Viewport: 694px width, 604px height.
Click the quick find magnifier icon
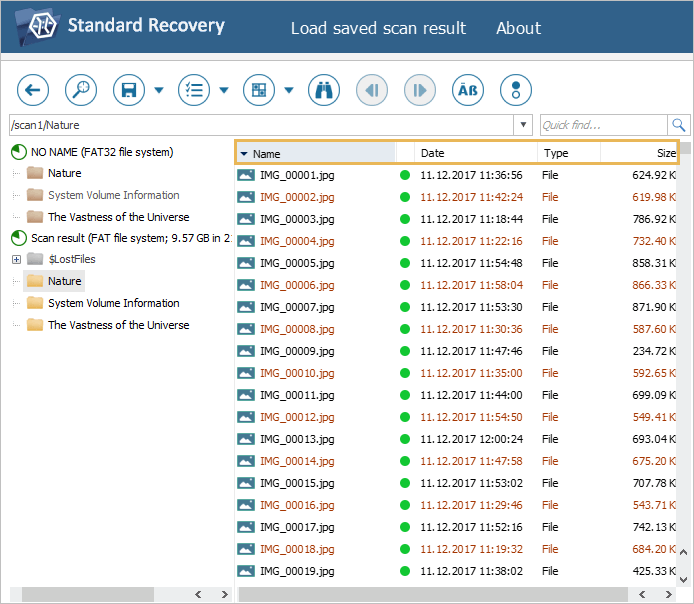coord(679,125)
